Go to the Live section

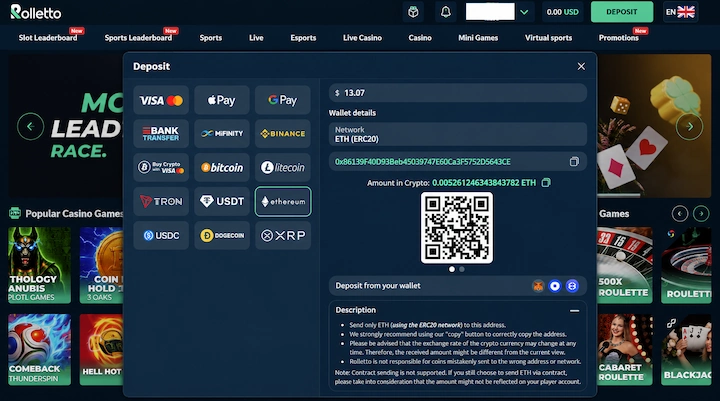pos(256,38)
